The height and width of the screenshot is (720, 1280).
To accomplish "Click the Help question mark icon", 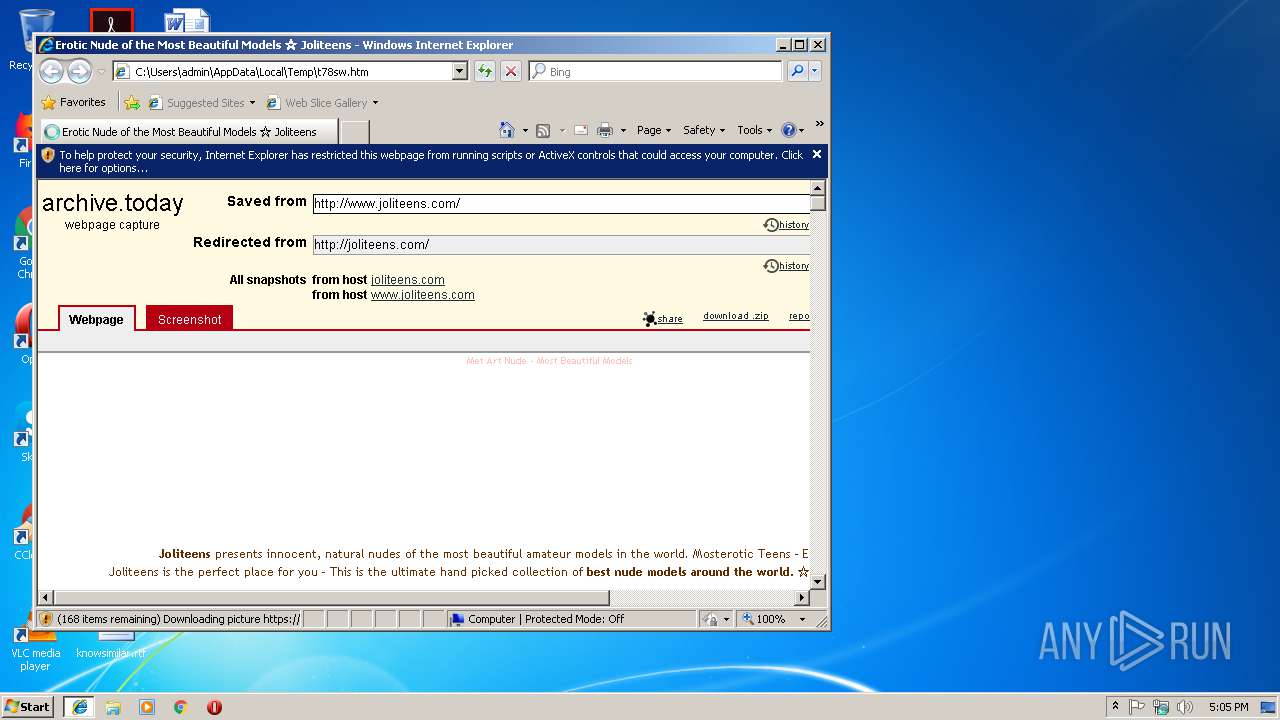I will 788,130.
